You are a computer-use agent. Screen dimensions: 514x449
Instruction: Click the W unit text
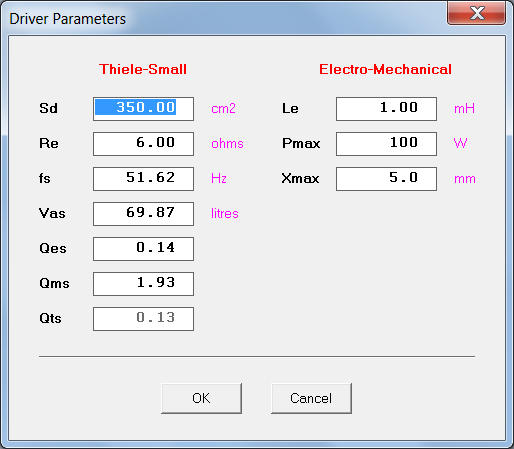pos(460,144)
